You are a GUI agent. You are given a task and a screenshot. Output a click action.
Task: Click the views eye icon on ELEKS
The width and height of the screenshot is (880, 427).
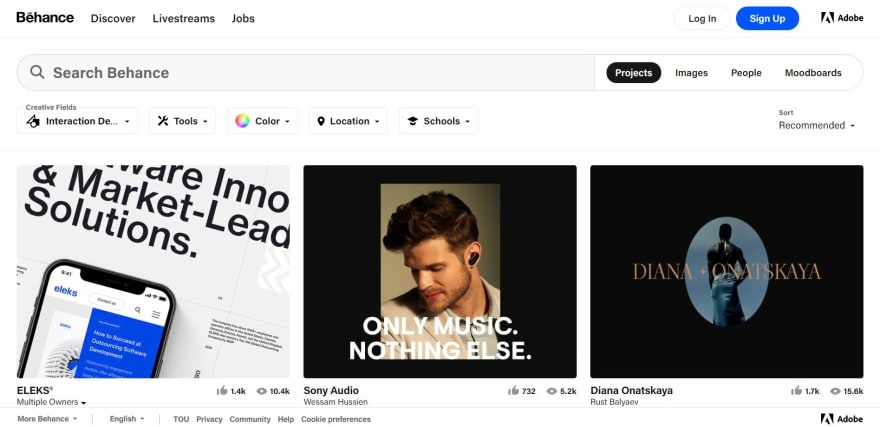262,391
